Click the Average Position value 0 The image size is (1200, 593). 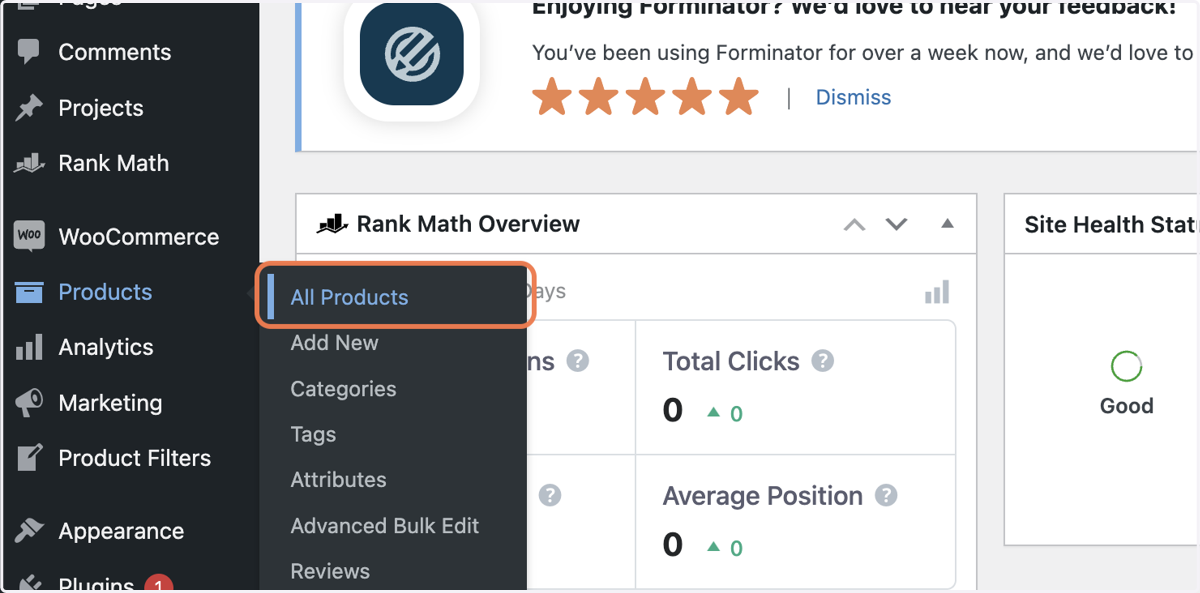(x=673, y=545)
